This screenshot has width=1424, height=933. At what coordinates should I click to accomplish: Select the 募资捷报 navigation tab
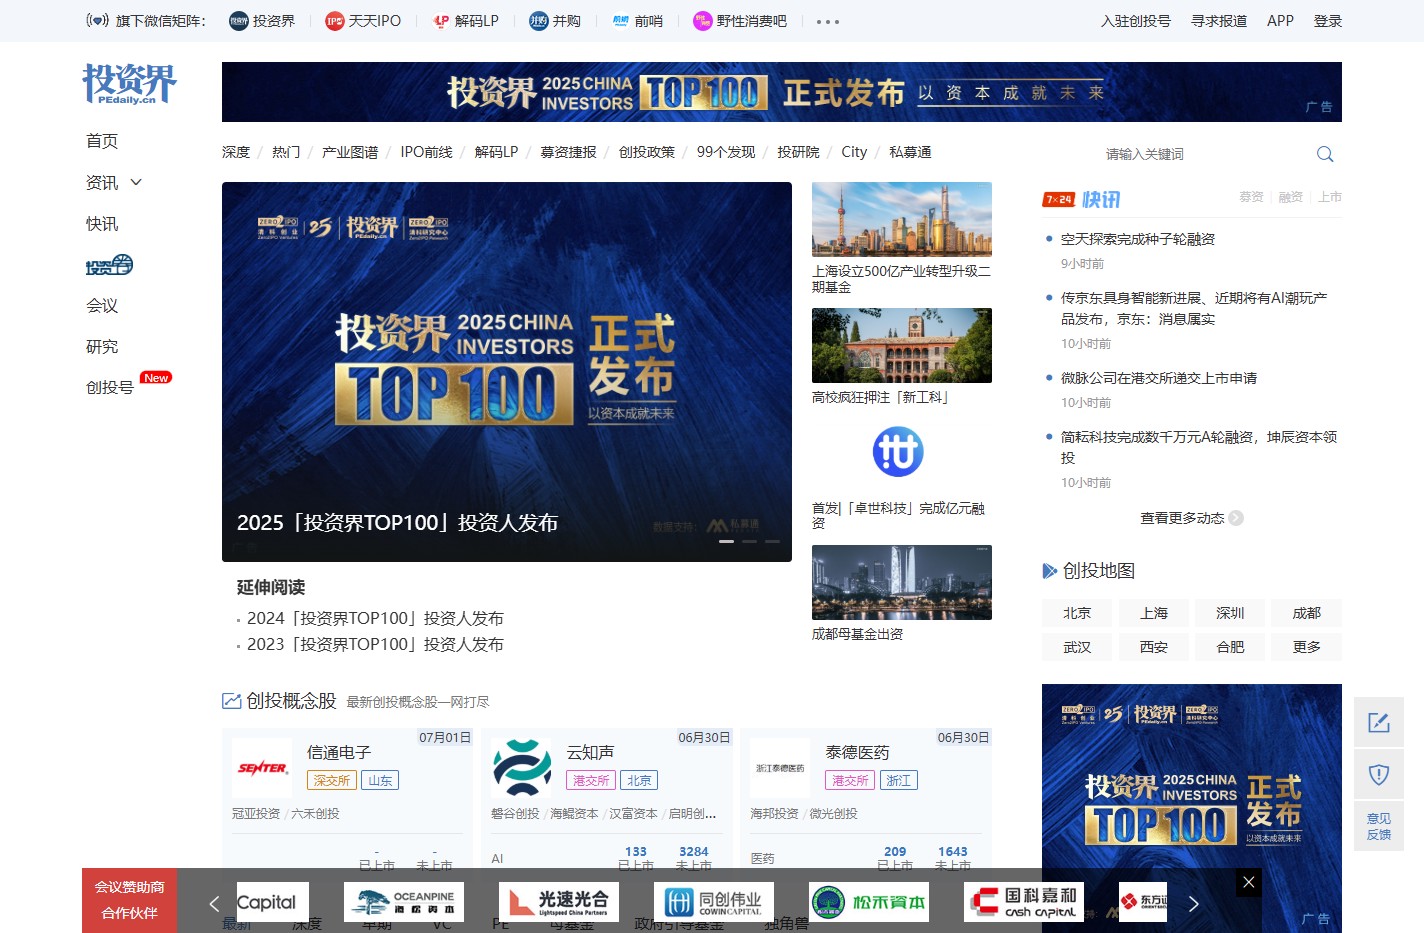pyautogui.click(x=568, y=152)
